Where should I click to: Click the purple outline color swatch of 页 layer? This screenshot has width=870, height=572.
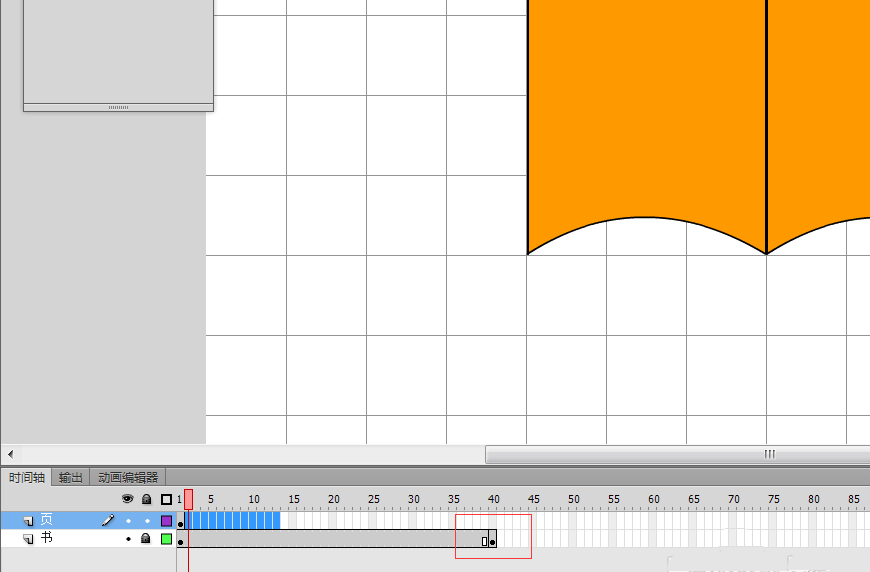pos(166,520)
